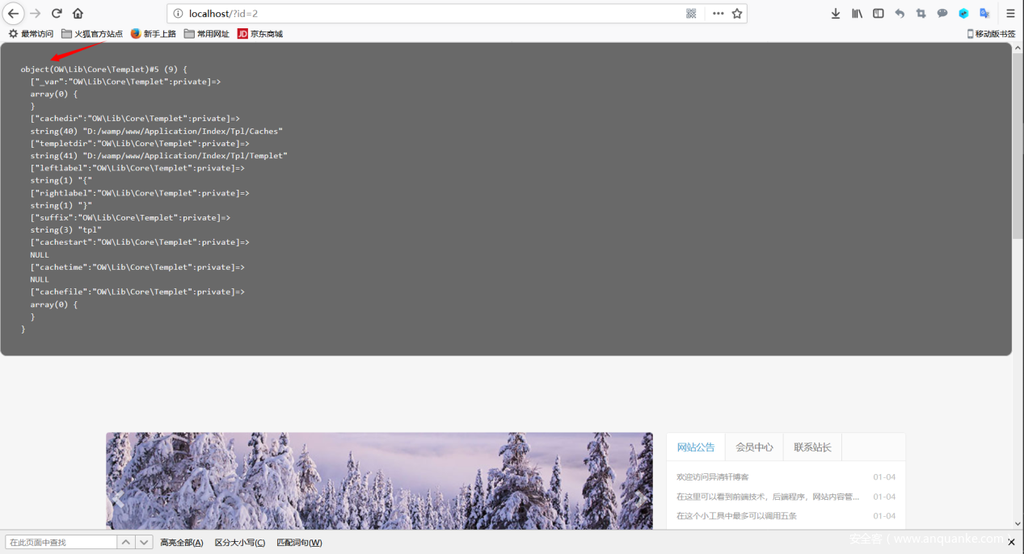Screen dimensions: 1024x554
Task: Open the Firefox hamburger menu
Action: [1010, 13]
